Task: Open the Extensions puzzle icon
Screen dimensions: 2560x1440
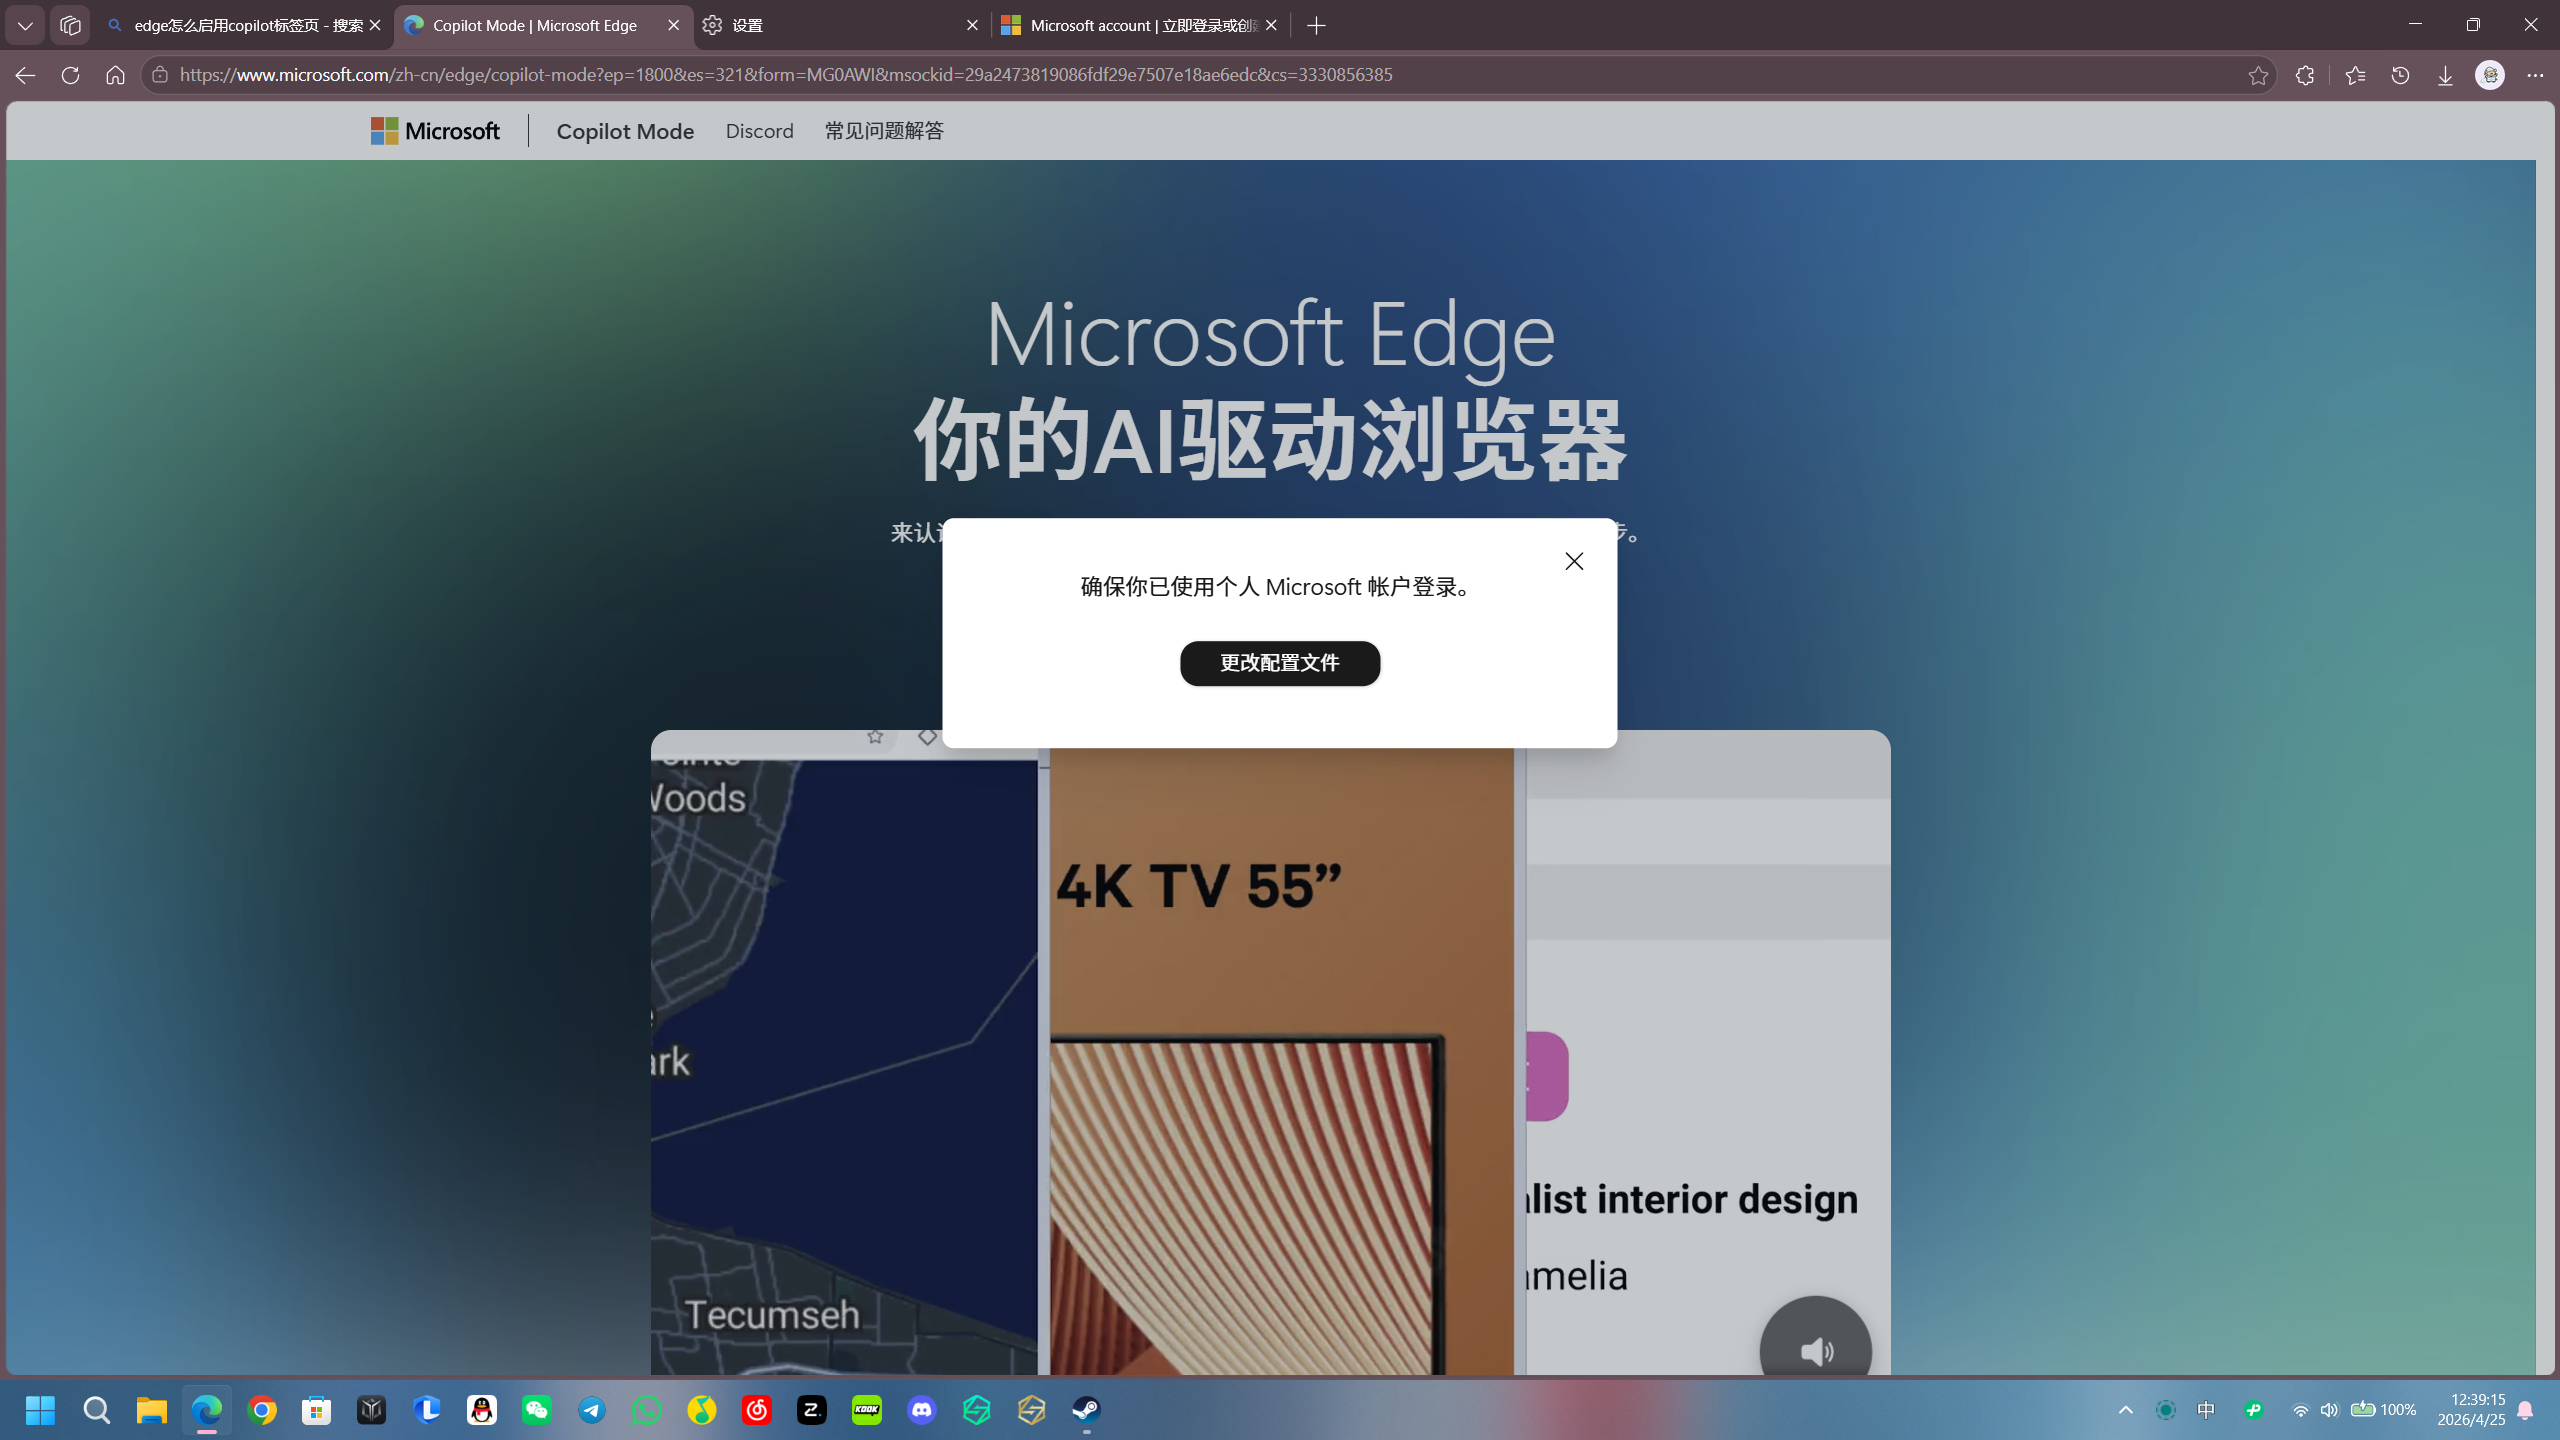Action: 2305,75
